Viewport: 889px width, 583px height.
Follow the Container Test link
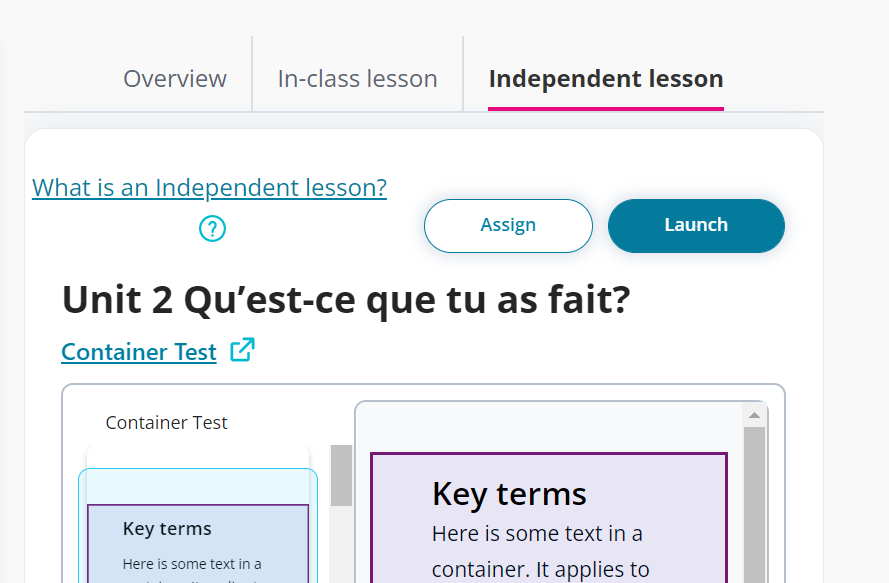138,351
